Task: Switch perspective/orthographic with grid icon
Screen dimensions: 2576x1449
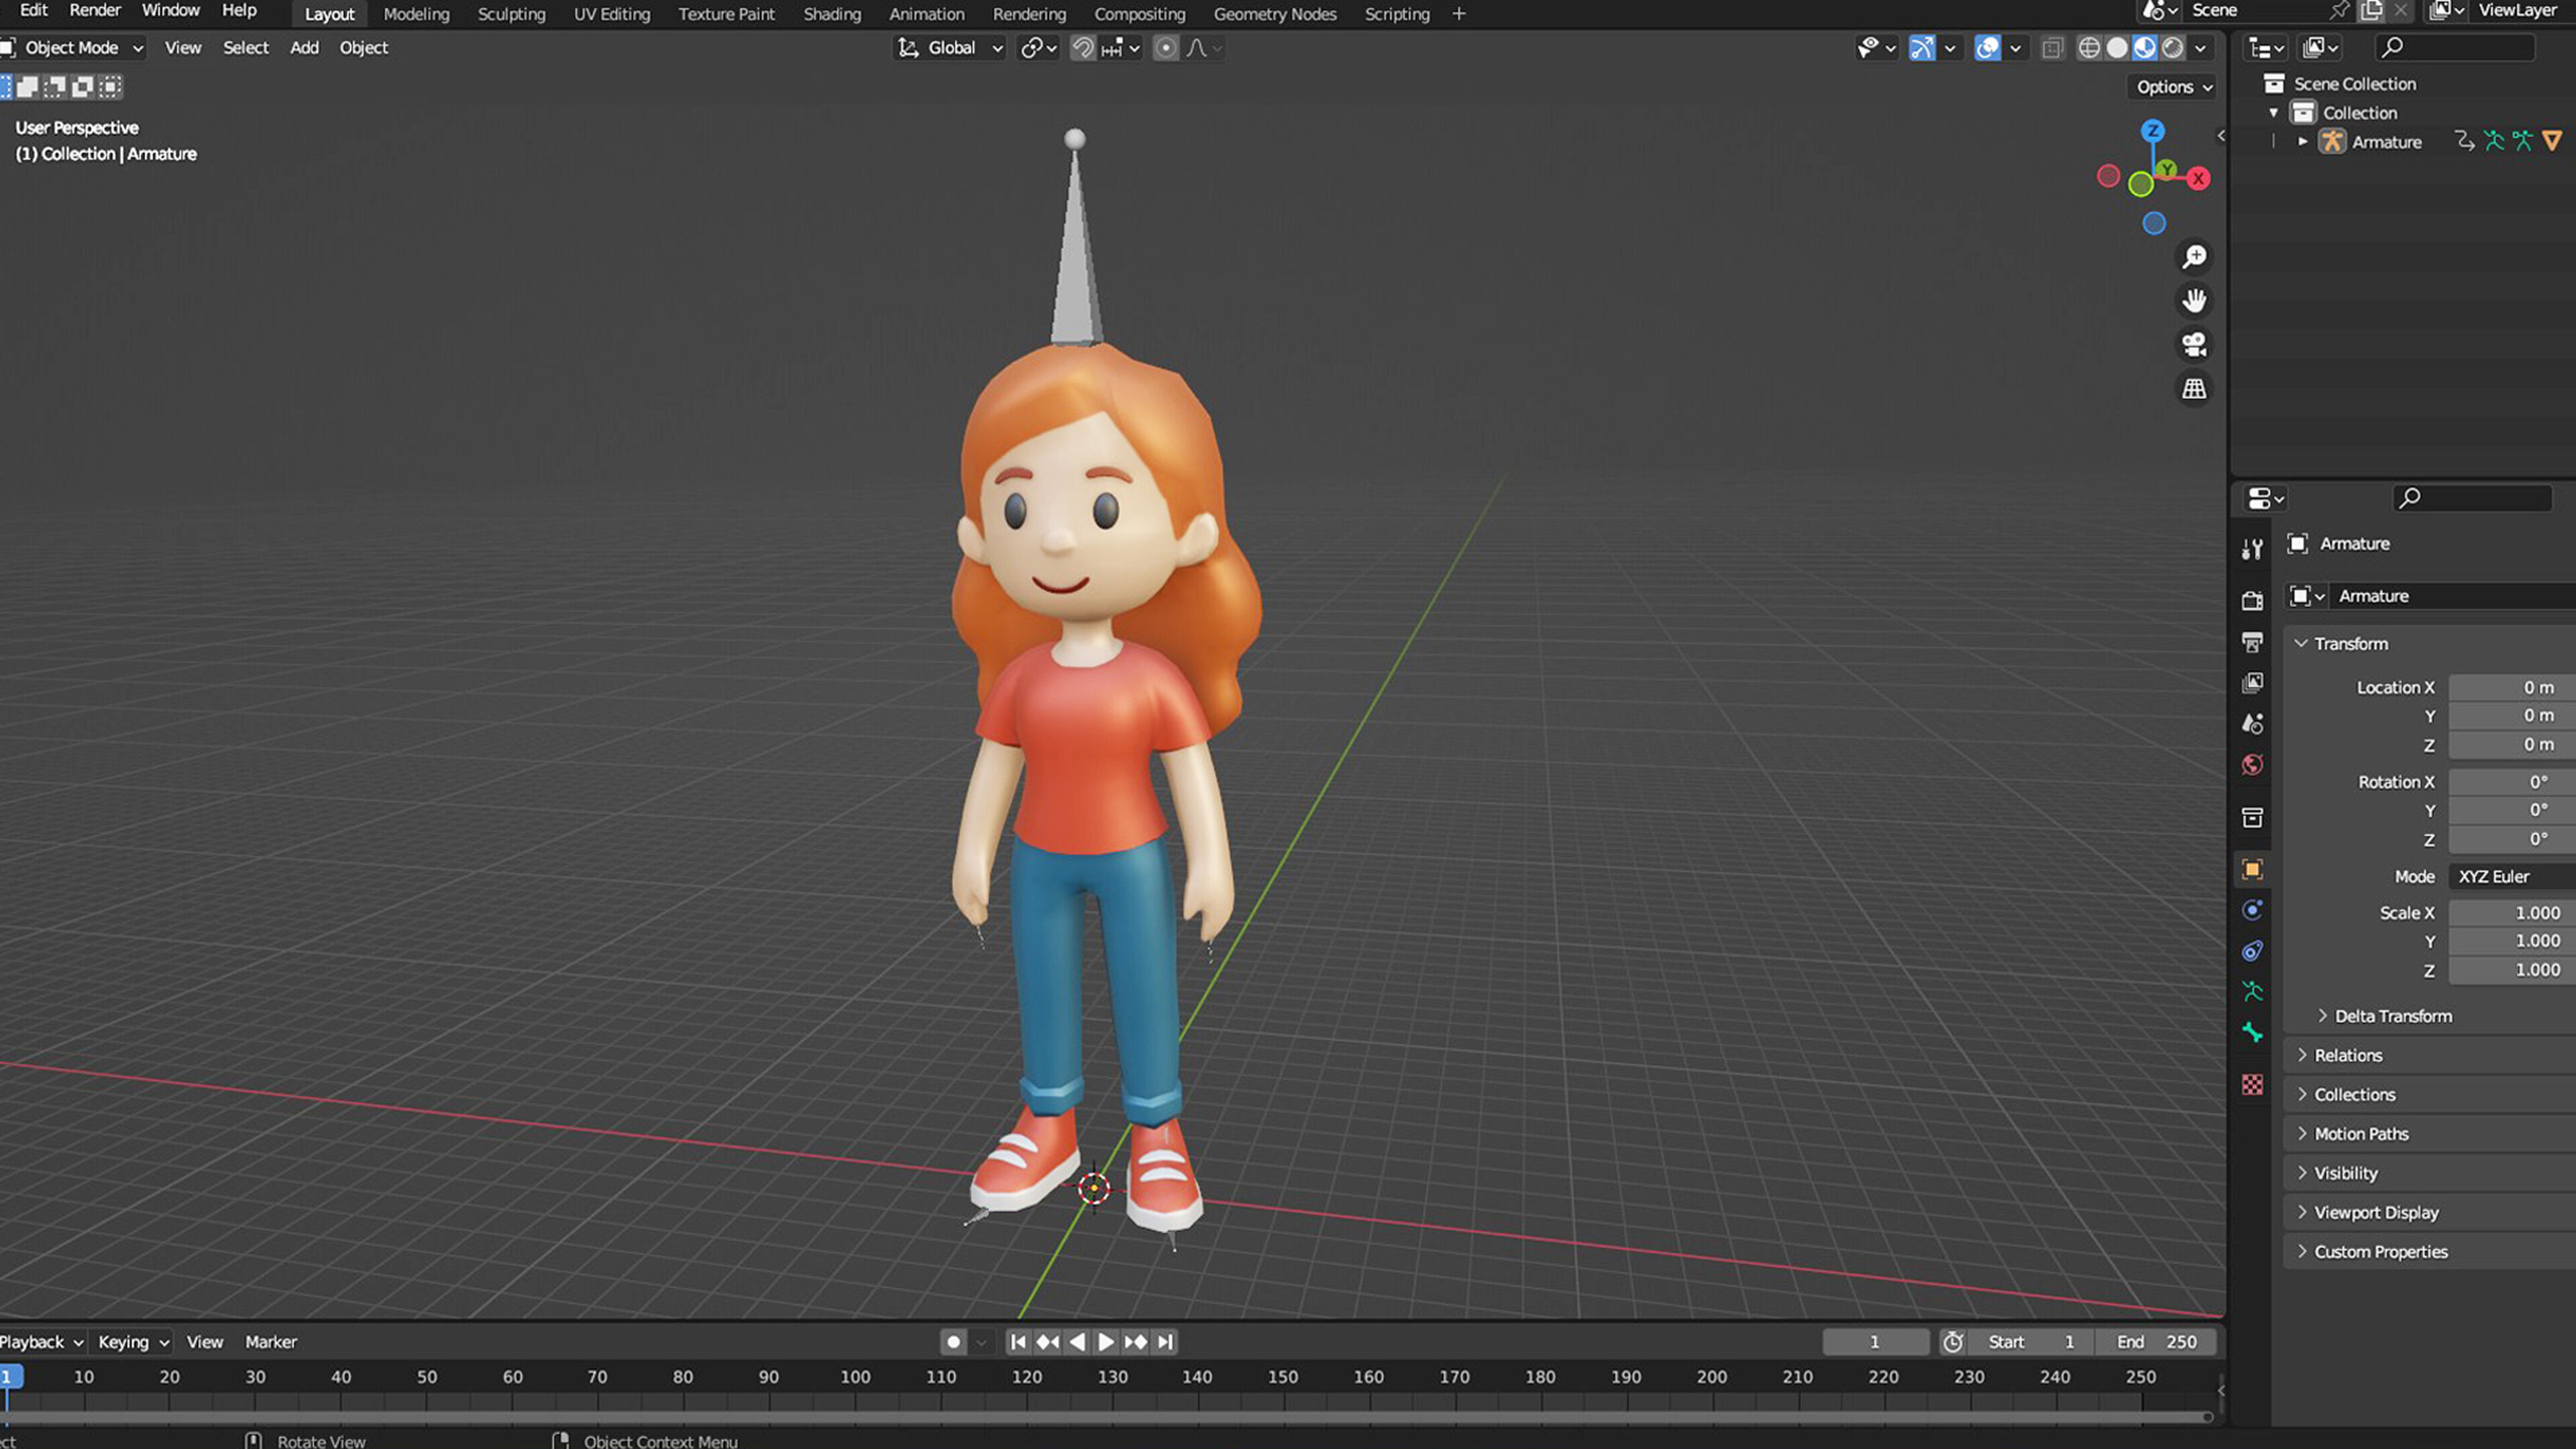Action: point(2194,389)
